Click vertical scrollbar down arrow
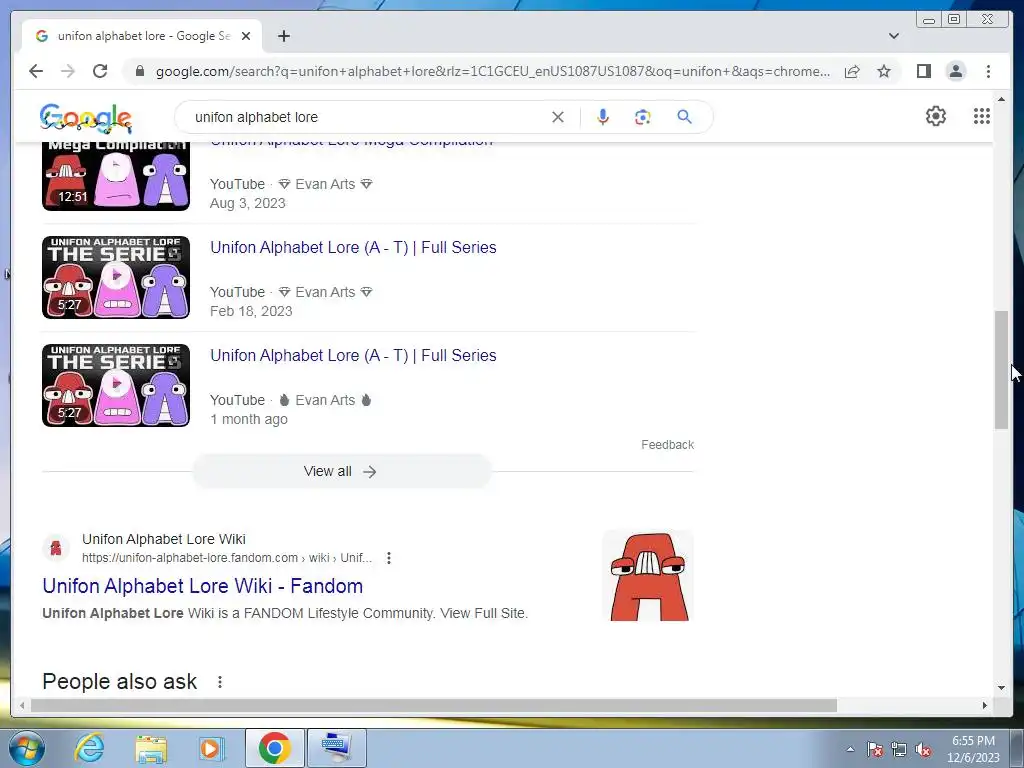 (1001, 687)
